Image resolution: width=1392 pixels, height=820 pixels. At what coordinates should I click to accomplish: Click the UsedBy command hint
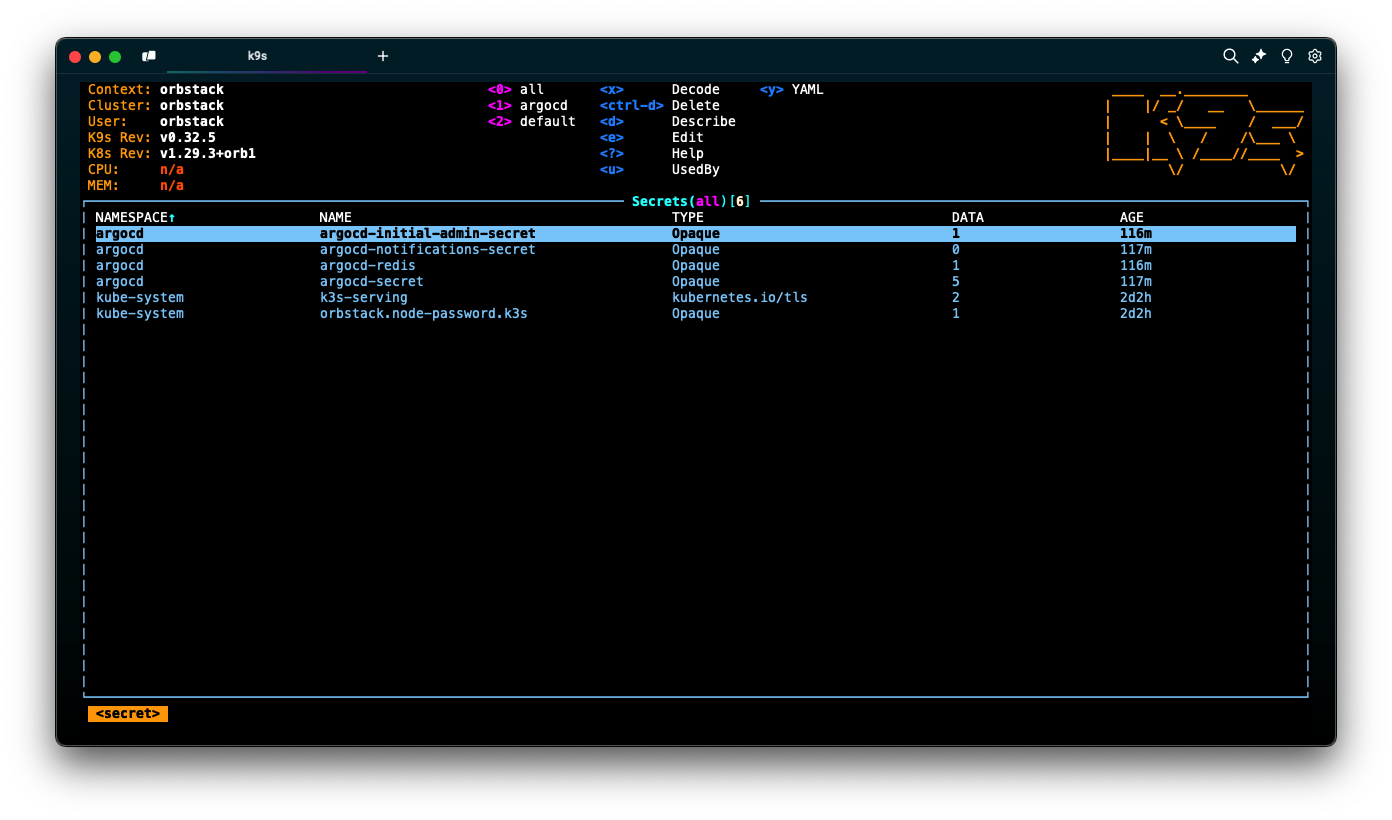[696, 169]
